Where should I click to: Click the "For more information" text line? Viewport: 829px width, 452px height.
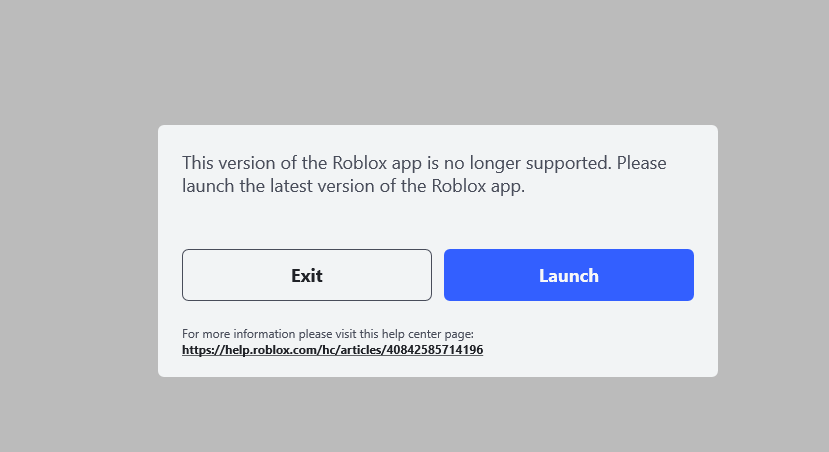point(328,334)
